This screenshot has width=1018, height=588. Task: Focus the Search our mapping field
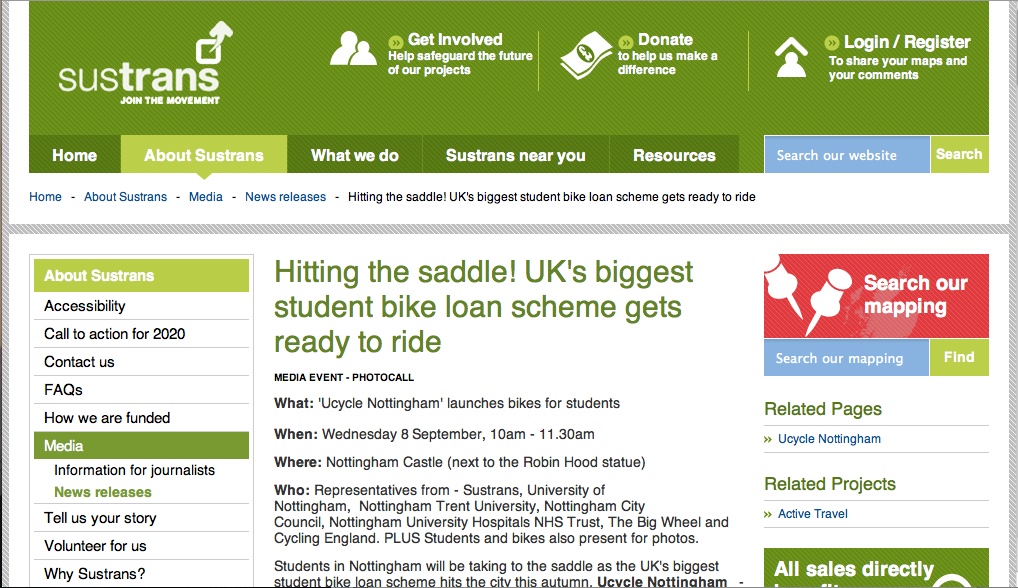point(846,358)
